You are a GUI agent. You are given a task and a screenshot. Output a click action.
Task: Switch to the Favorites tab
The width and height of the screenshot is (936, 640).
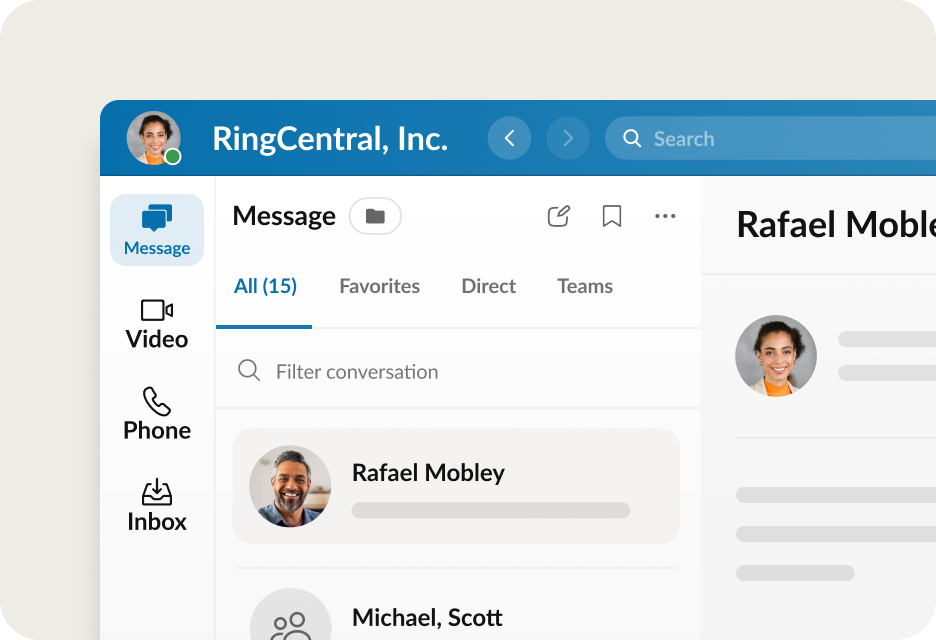(379, 286)
